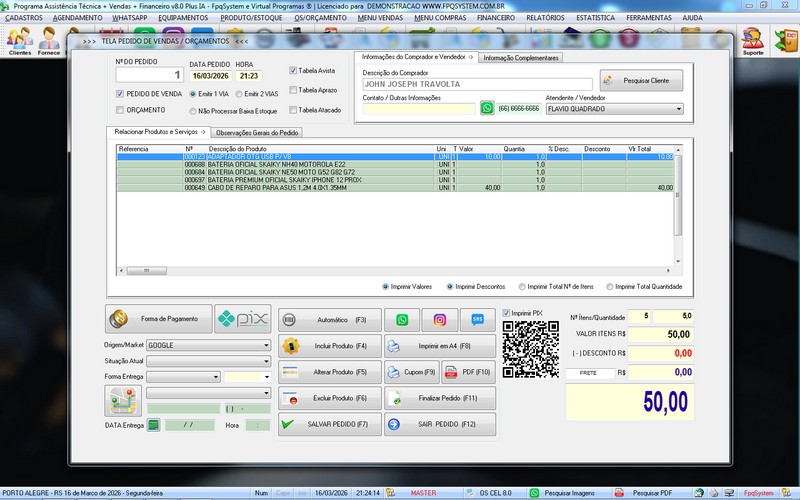Open WhatsApp icon next to contact phone
This screenshot has height=500, width=800.
click(x=487, y=108)
